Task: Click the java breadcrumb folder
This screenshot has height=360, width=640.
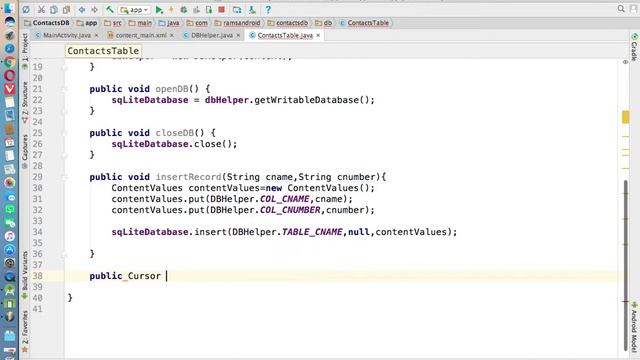Action: coord(169,23)
